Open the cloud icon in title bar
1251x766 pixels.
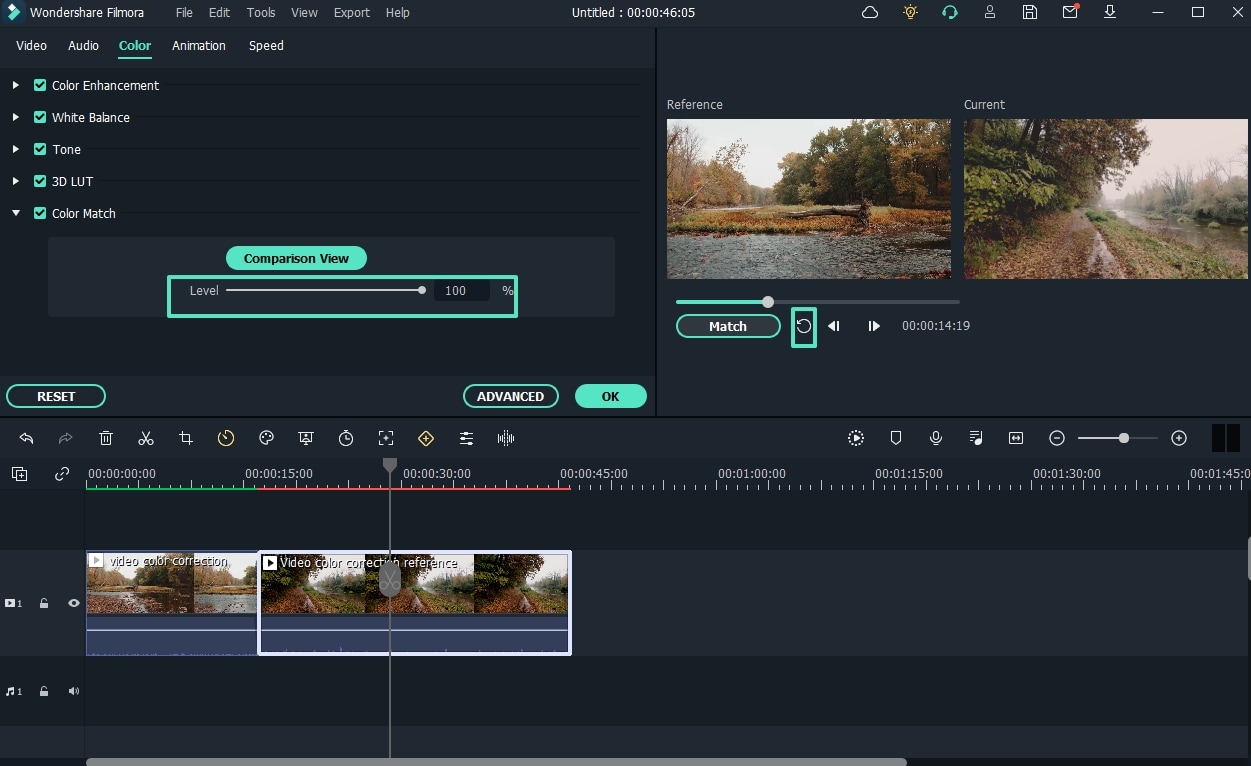(x=870, y=13)
